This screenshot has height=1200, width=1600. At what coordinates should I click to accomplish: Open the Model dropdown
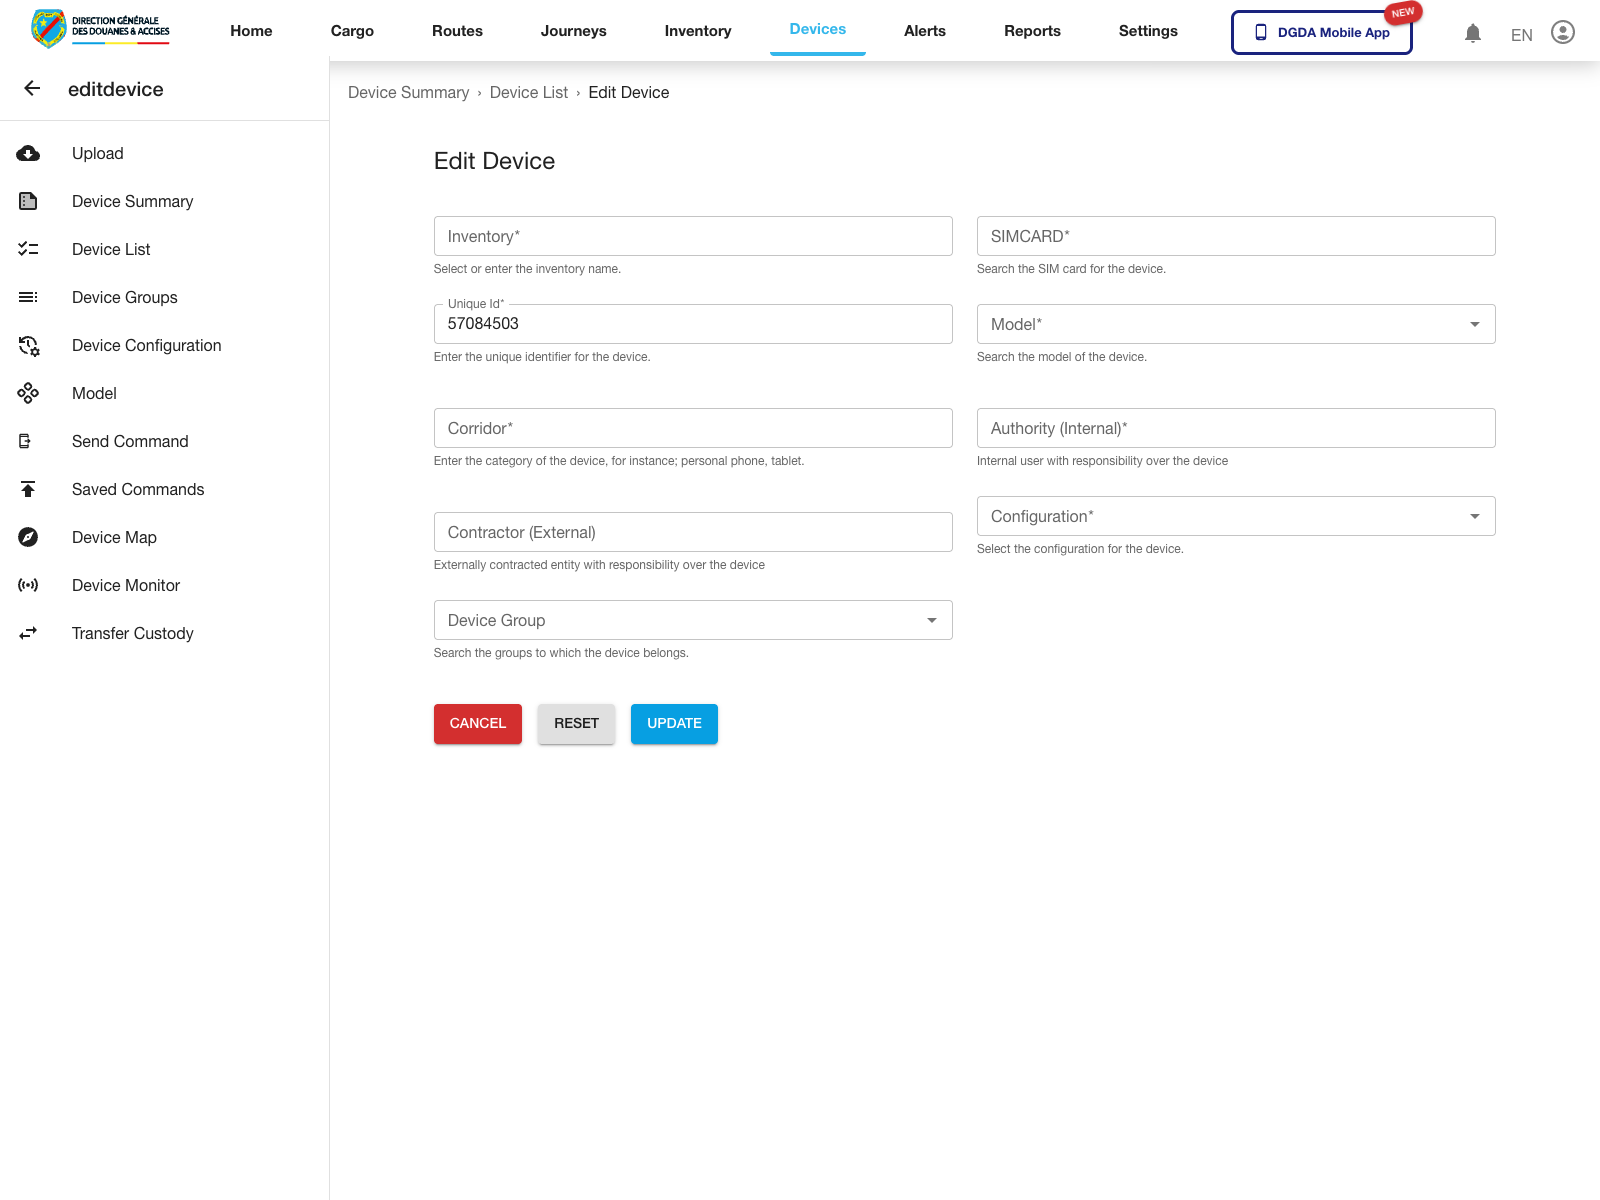[x=1475, y=323]
